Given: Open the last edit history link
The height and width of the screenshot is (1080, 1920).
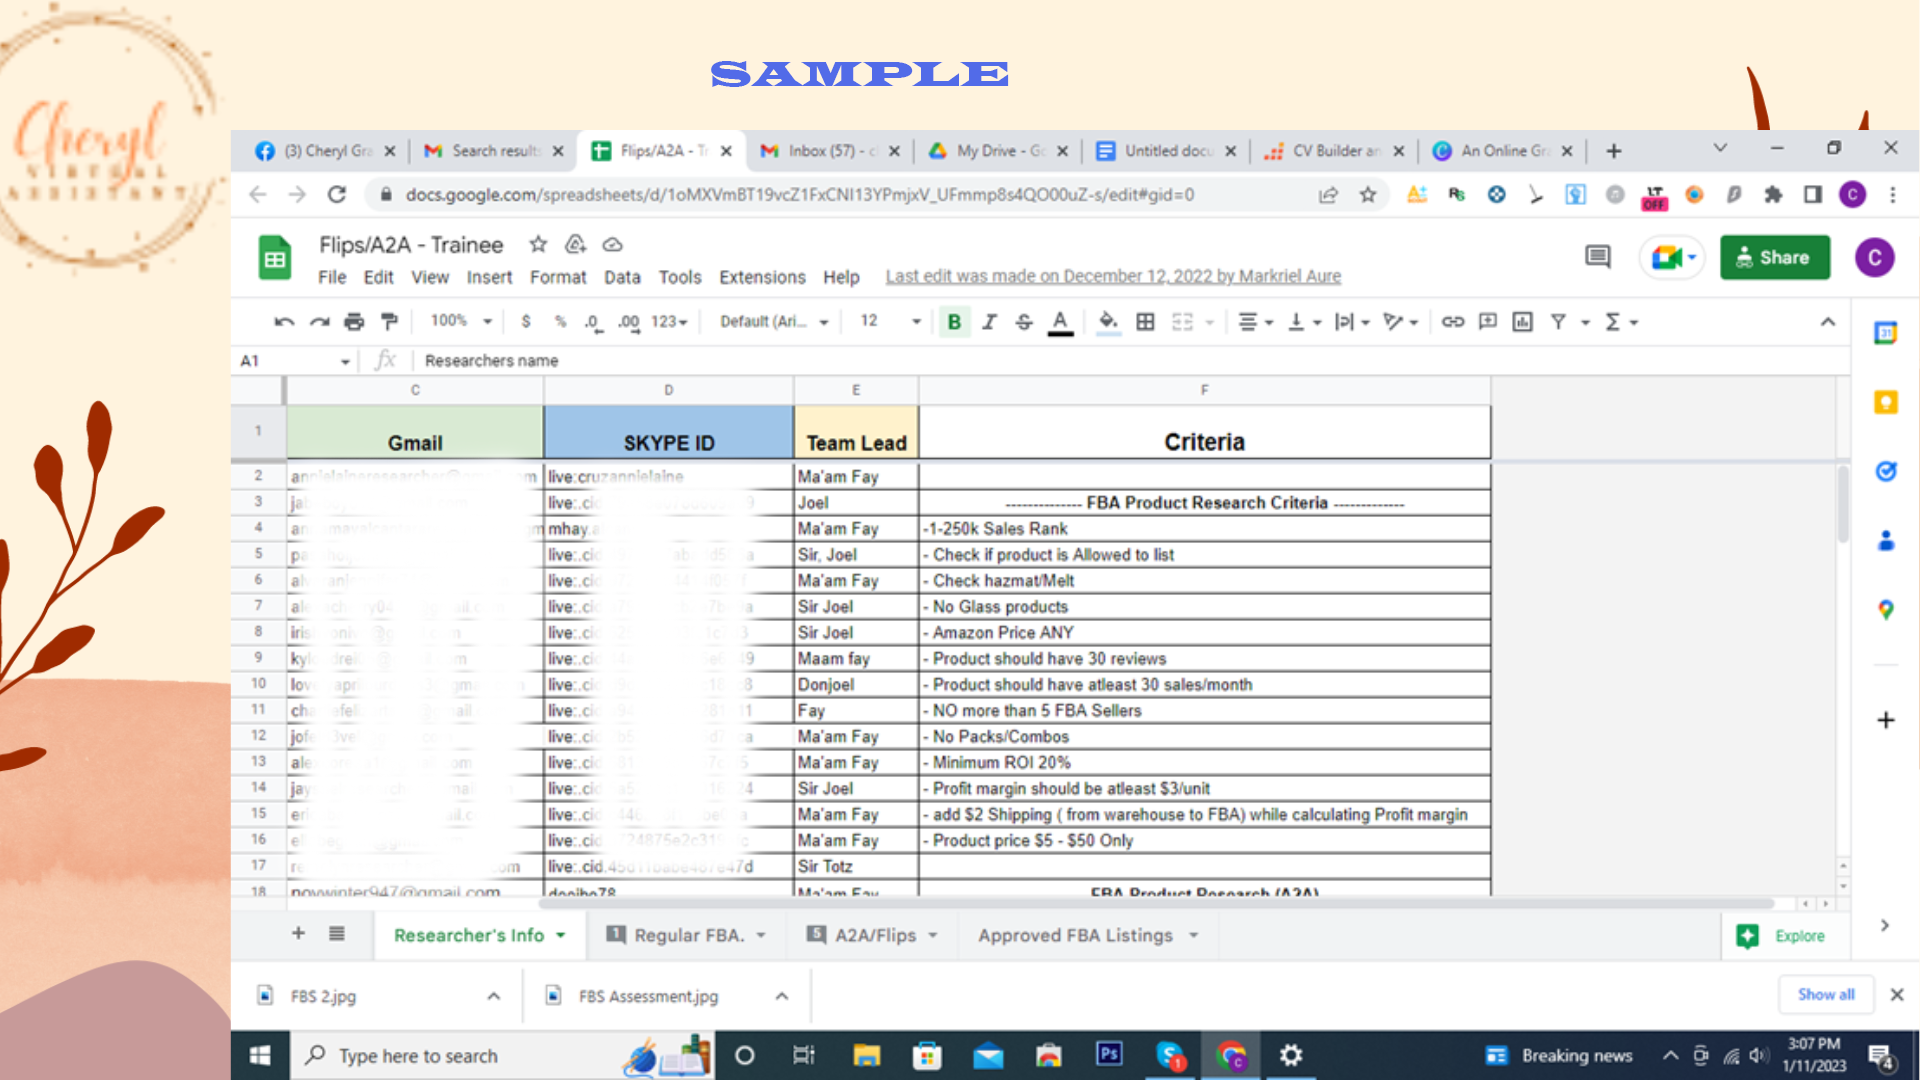Looking at the screenshot, I should (1112, 276).
